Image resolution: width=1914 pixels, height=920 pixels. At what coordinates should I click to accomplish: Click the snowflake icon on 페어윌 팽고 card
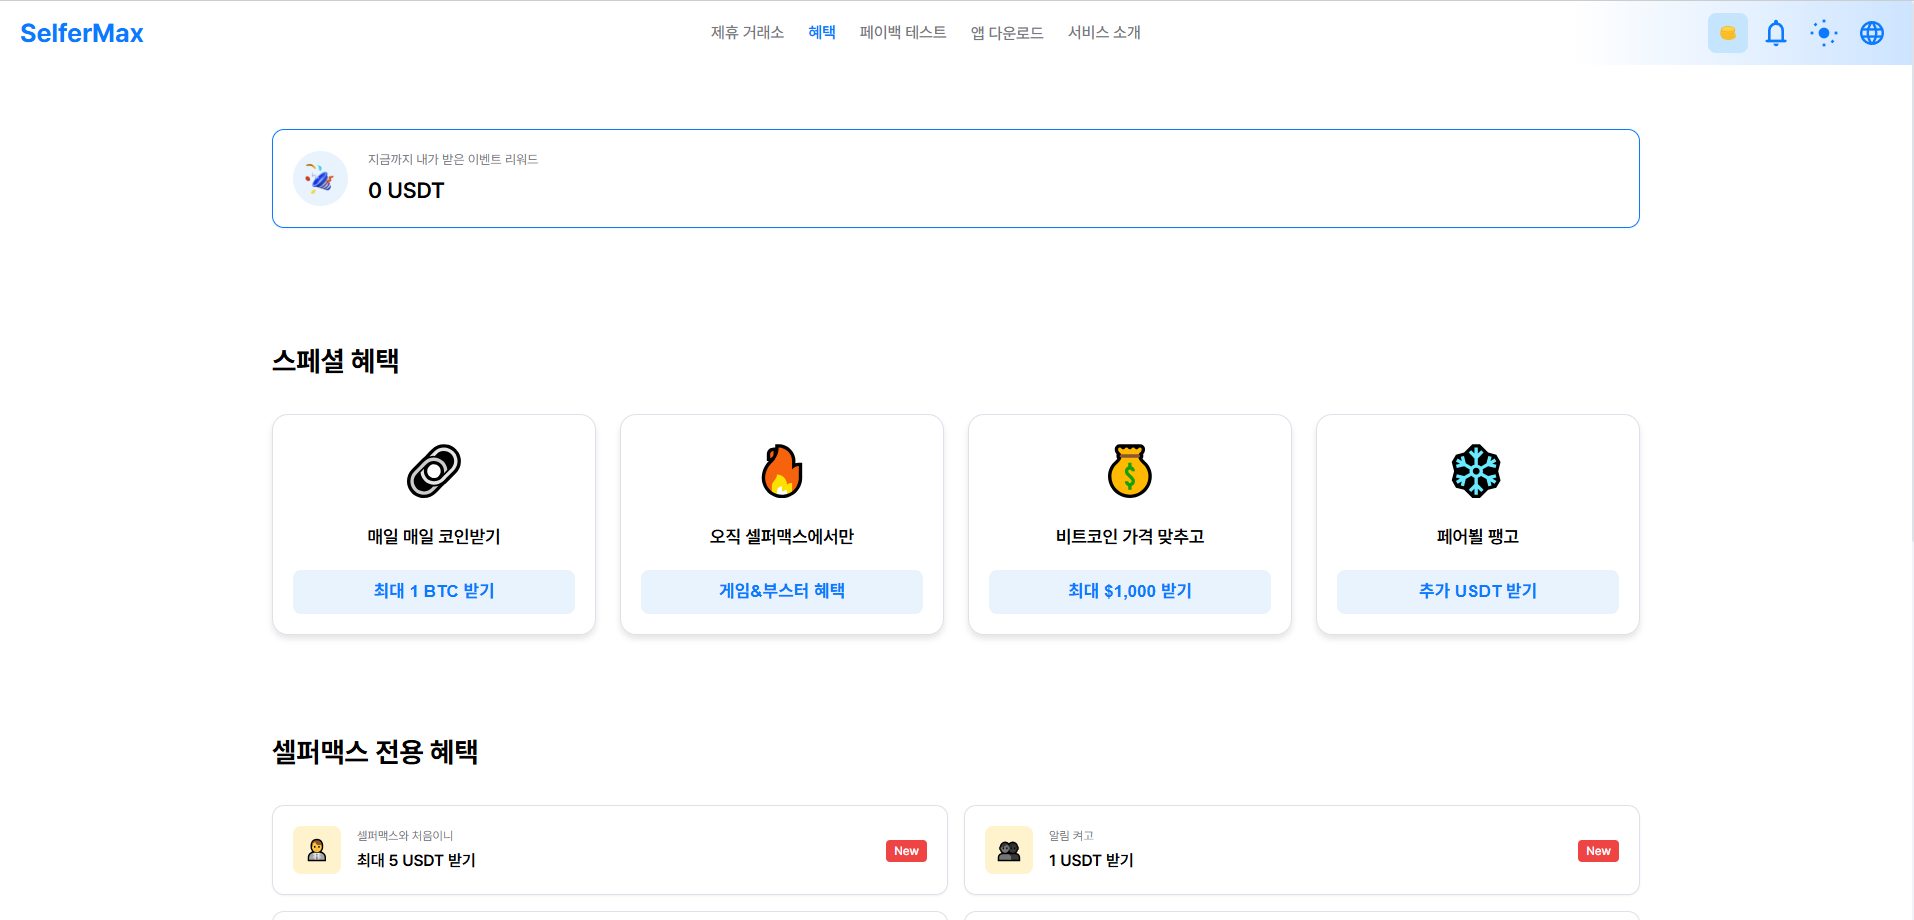point(1477,471)
